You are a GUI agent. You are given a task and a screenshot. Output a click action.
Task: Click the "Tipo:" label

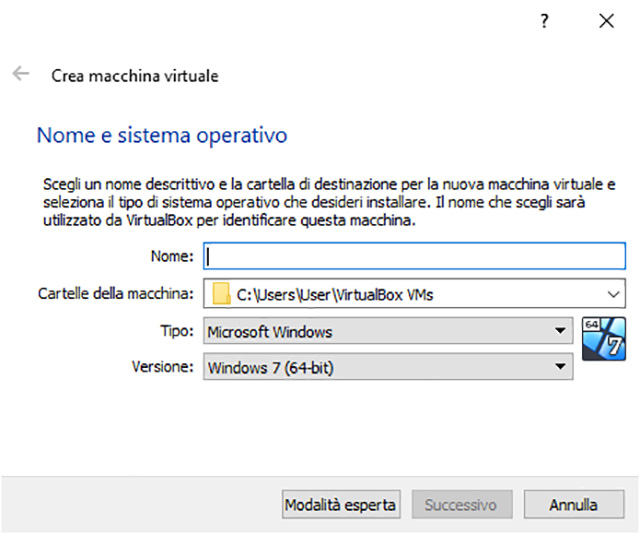click(x=176, y=331)
